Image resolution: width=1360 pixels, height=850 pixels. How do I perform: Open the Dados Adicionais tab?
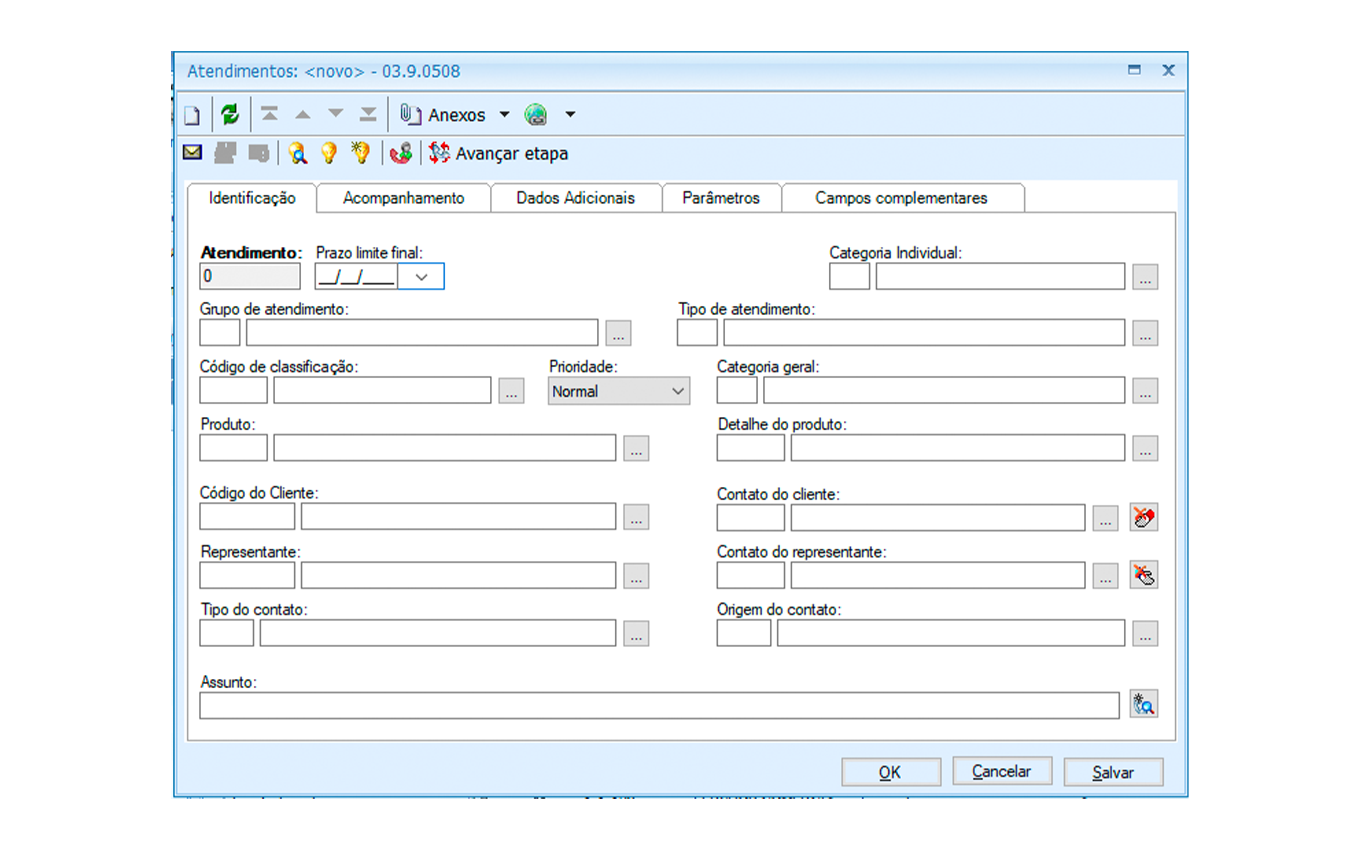[x=575, y=198]
